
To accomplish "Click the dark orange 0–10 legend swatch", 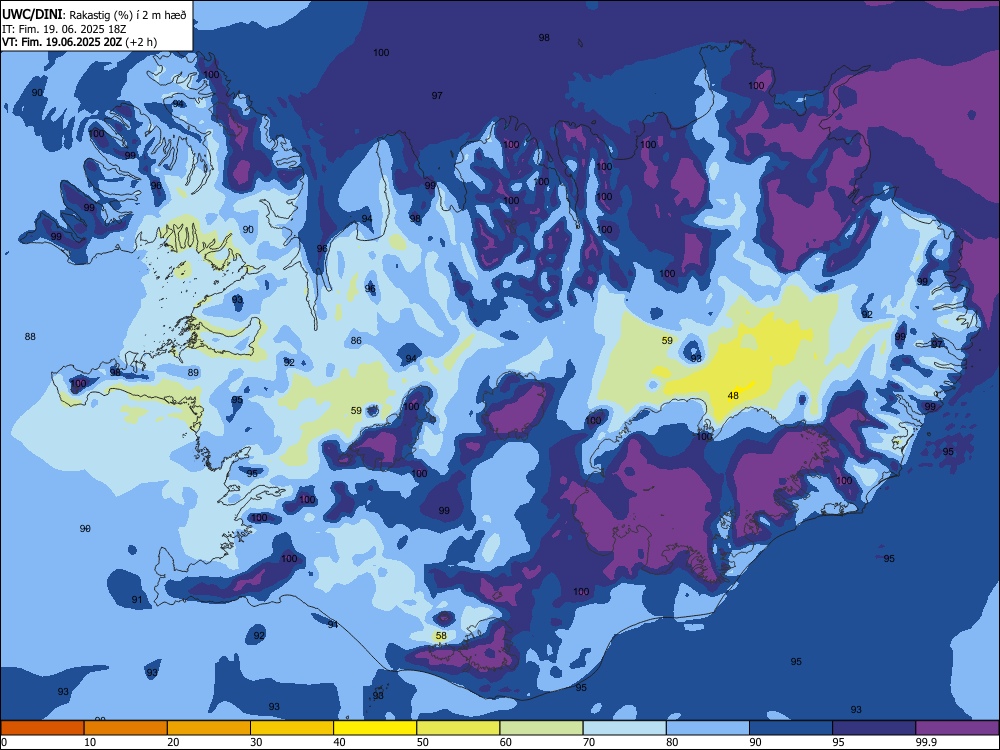I will coord(42,728).
